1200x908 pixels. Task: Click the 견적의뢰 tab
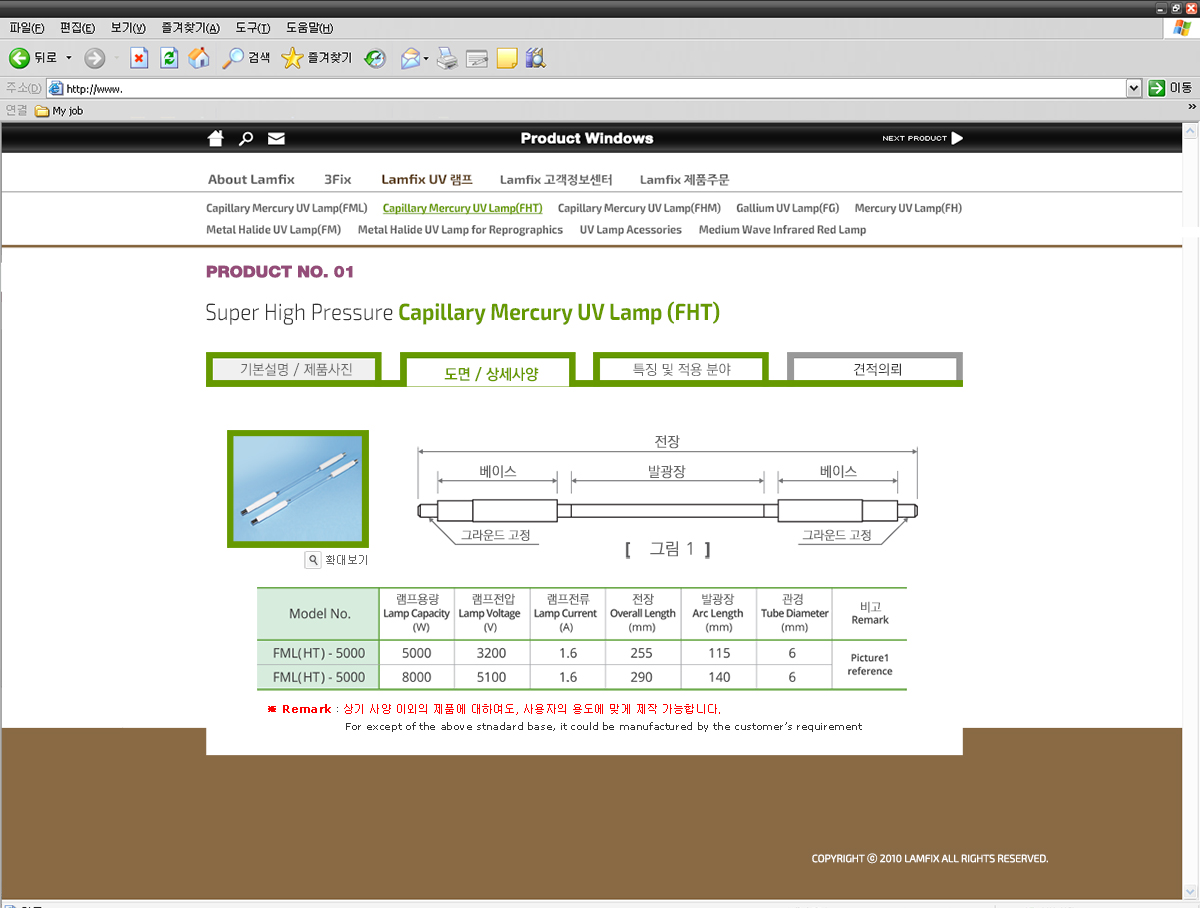point(876,369)
